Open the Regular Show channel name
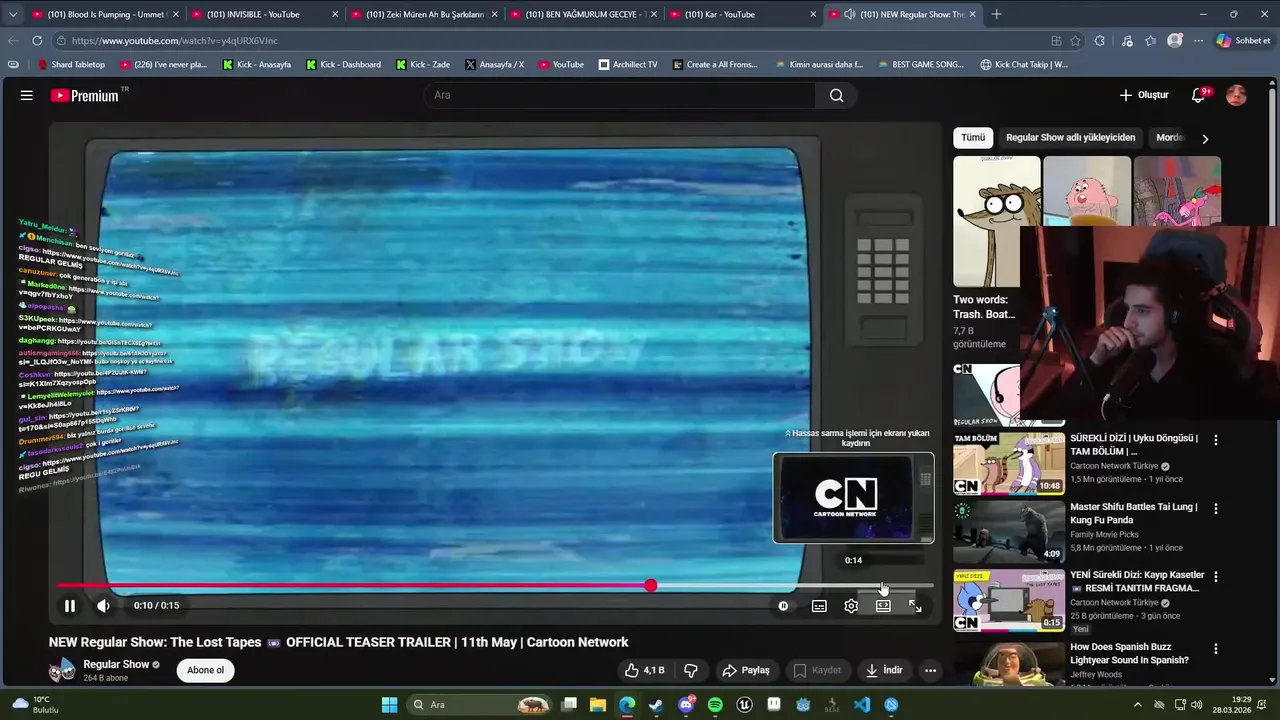This screenshot has height=720, width=1280. [x=116, y=664]
